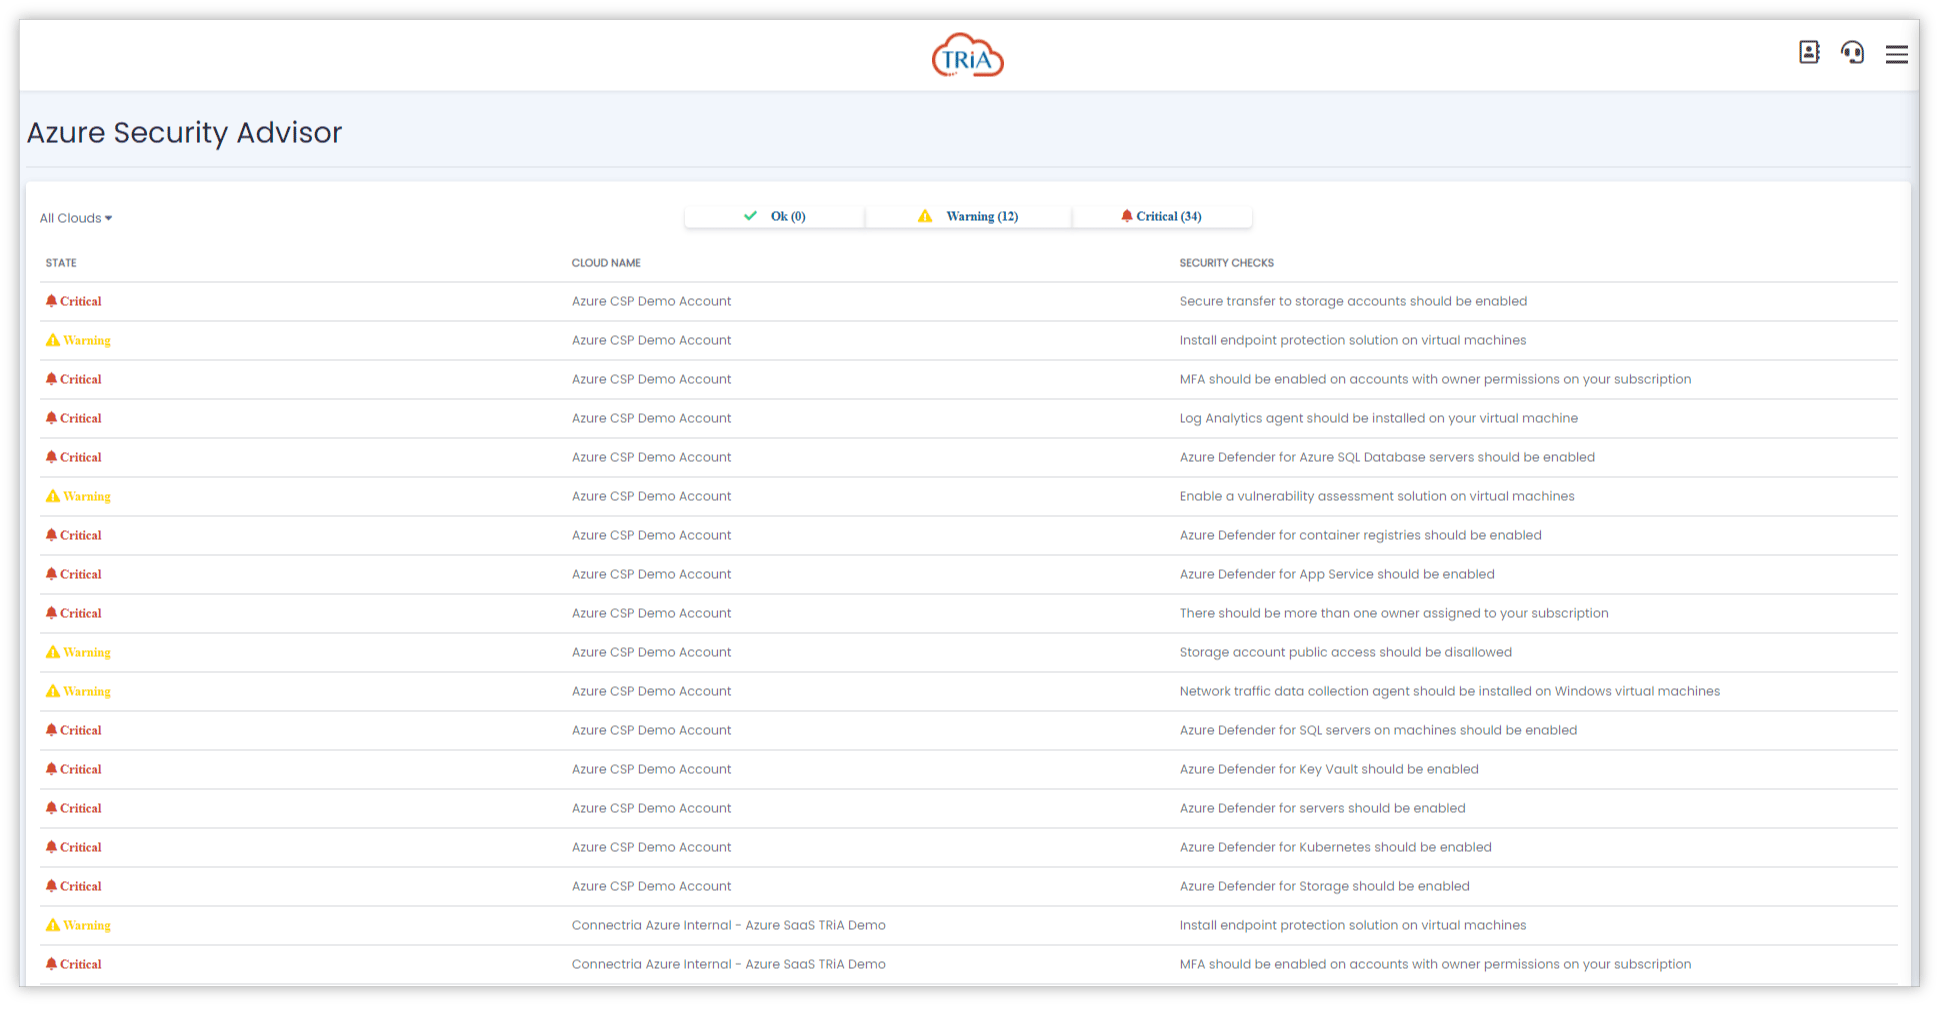Click Azure Security Advisor page title
The image size is (1937, 1011).
(x=184, y=133)
